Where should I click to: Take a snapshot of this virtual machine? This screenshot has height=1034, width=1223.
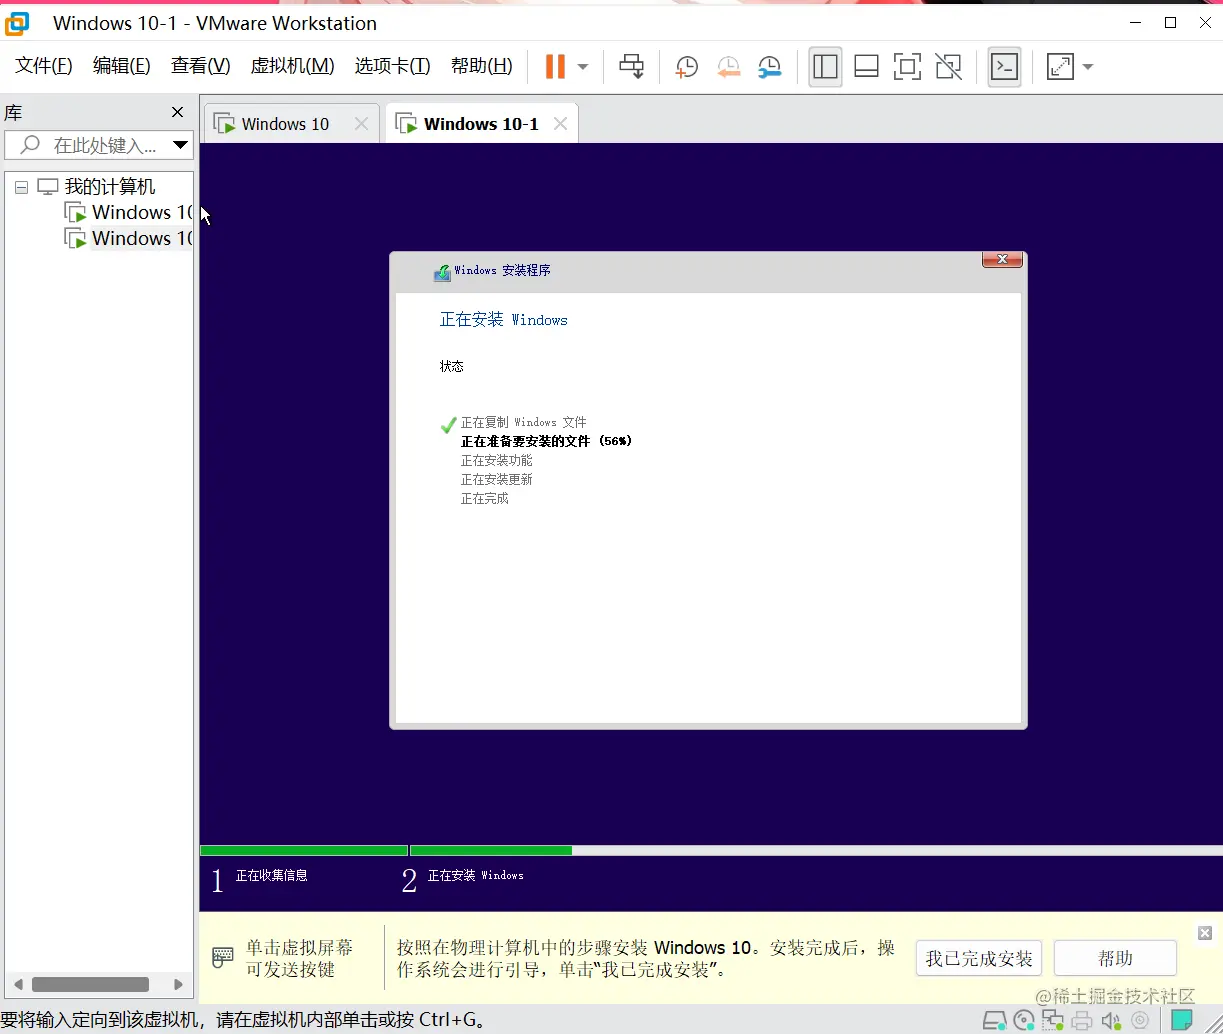click(x=687, y=67)
